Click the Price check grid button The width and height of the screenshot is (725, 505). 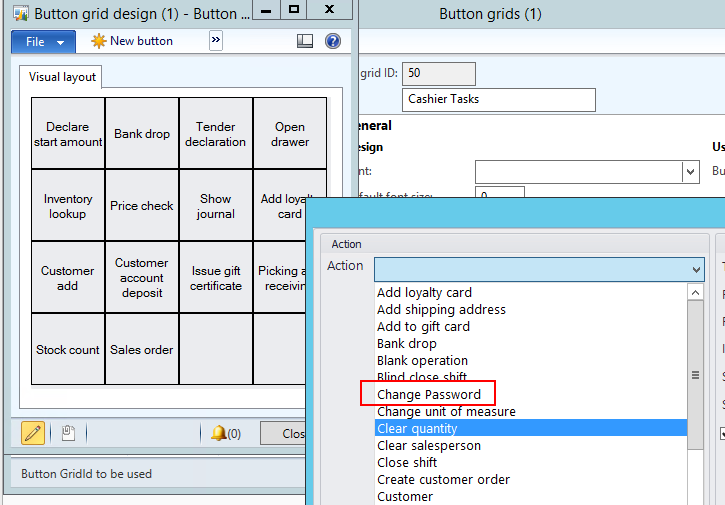pos(142,206)
